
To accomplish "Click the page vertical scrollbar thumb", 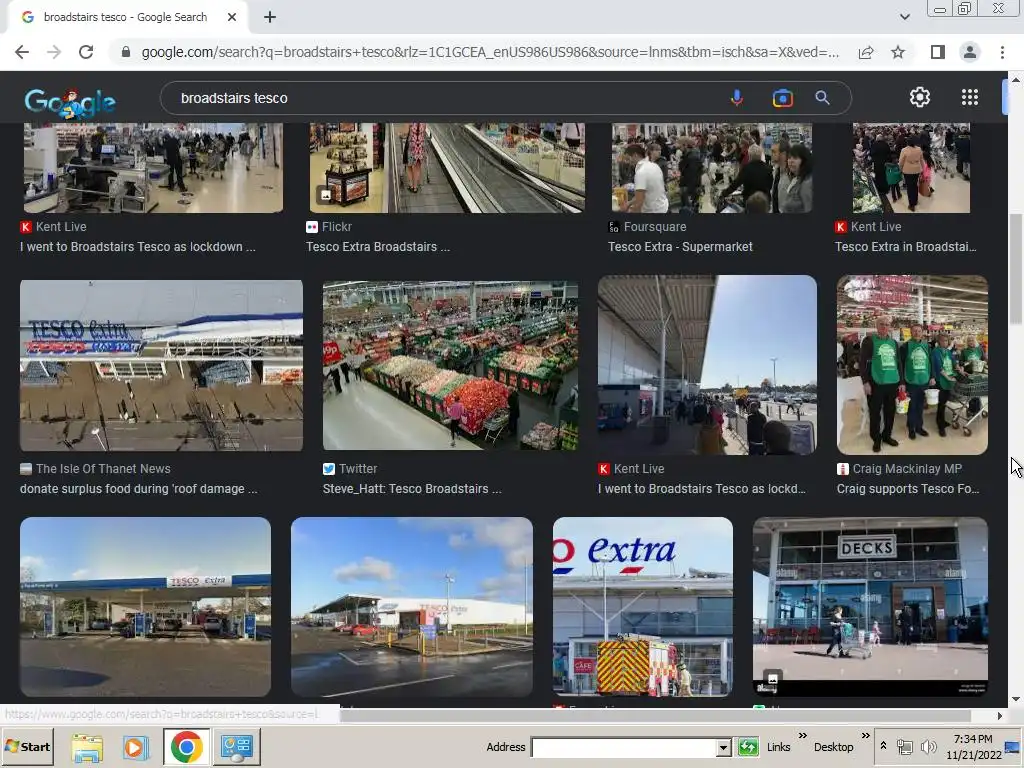I will coord(1016,268).
